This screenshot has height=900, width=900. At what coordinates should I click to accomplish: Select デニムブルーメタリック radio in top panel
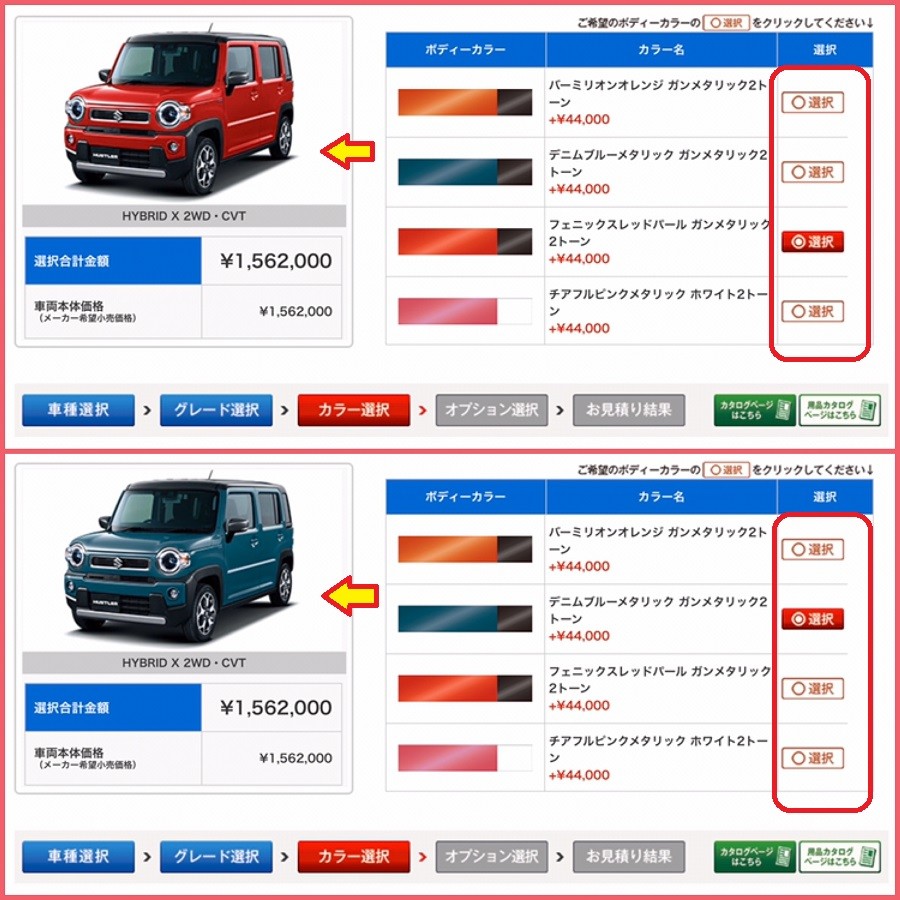(x=812, y=172)
